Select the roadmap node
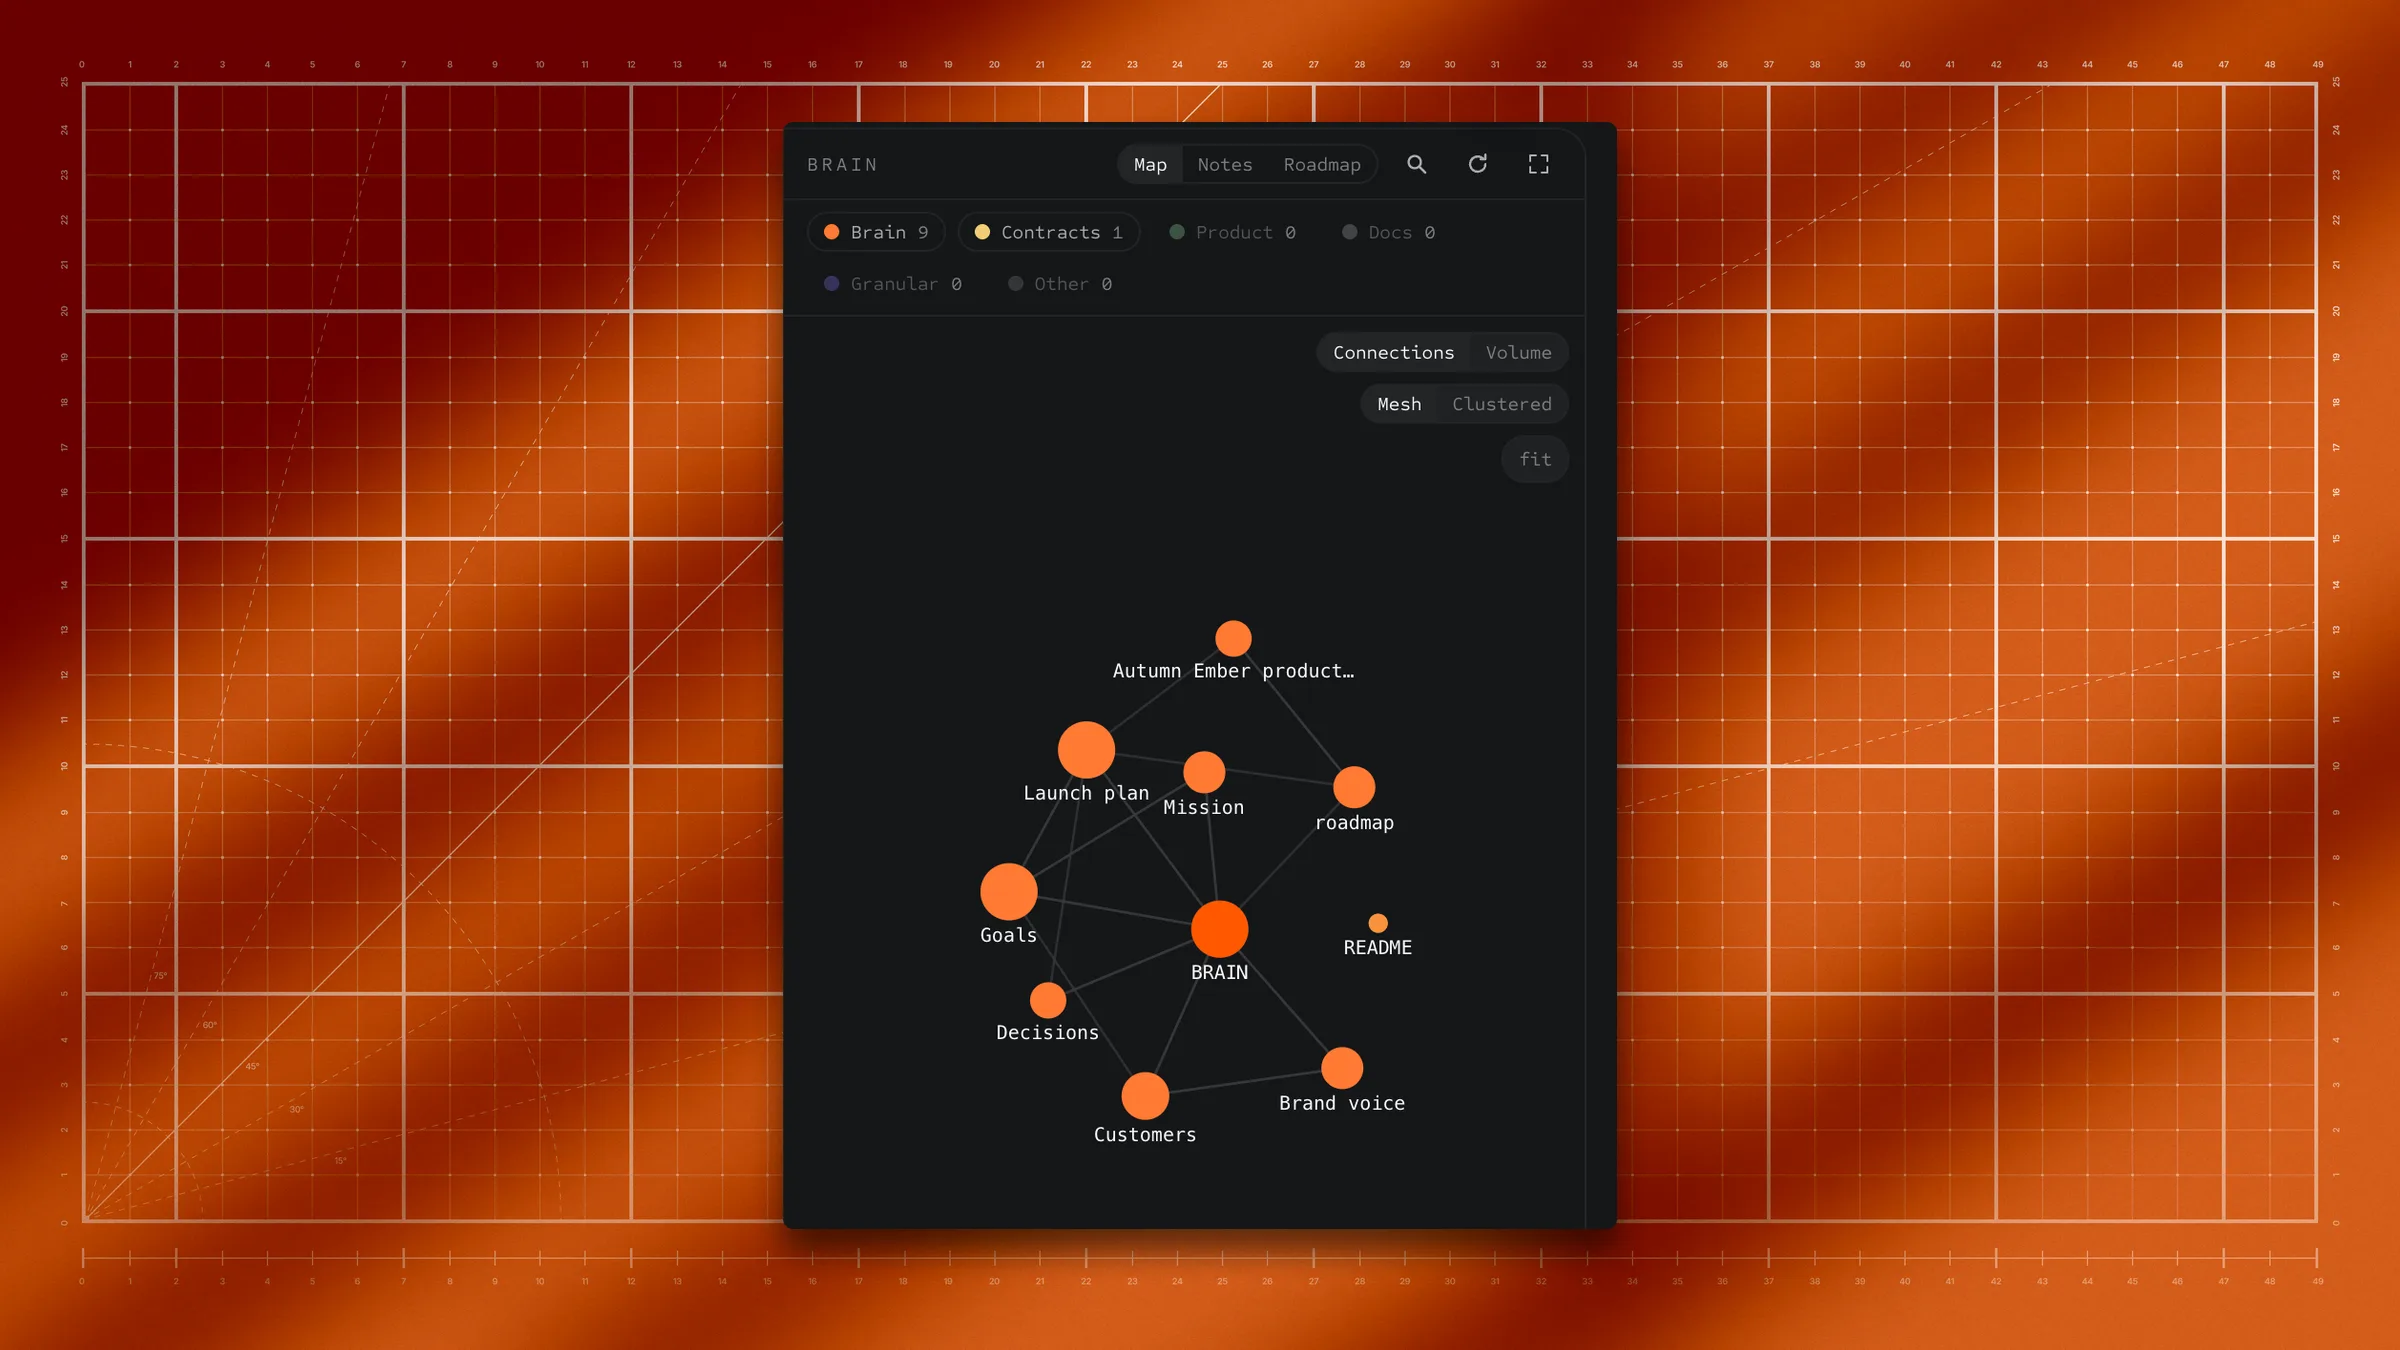Viewport: 2400px width, 1350px height. pyautogui.click(x=1354, y=787)
